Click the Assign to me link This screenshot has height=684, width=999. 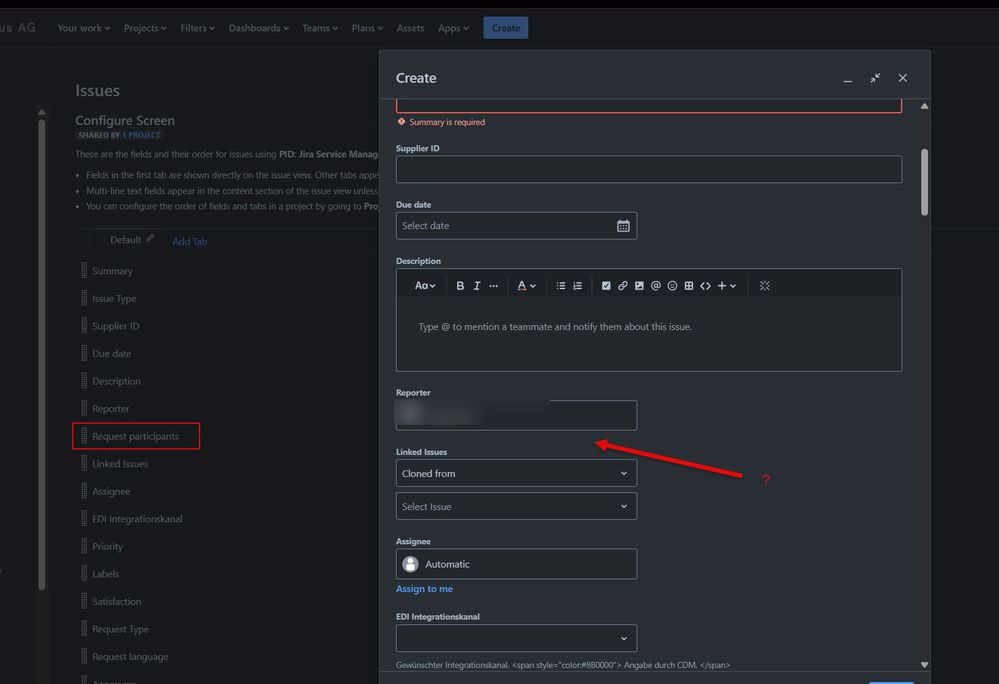[x=424, y=588]
